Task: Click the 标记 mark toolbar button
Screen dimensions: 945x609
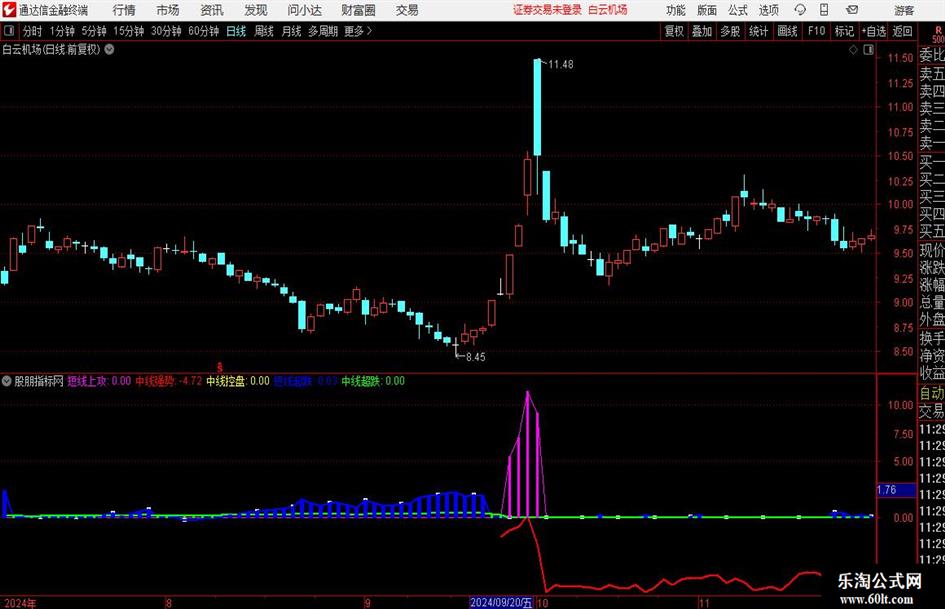Action: 844,31
